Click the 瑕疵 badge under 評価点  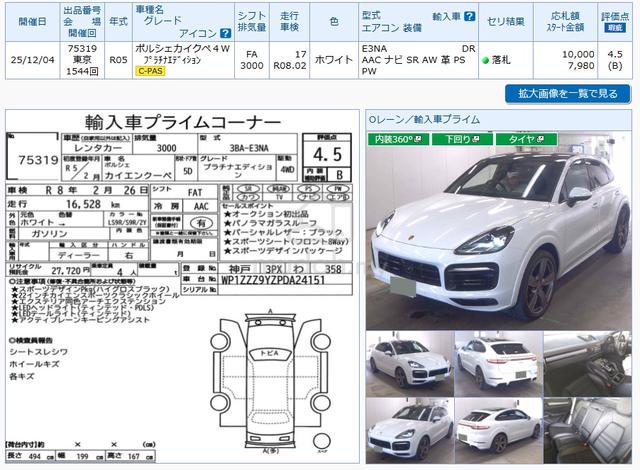coord(615,28)
